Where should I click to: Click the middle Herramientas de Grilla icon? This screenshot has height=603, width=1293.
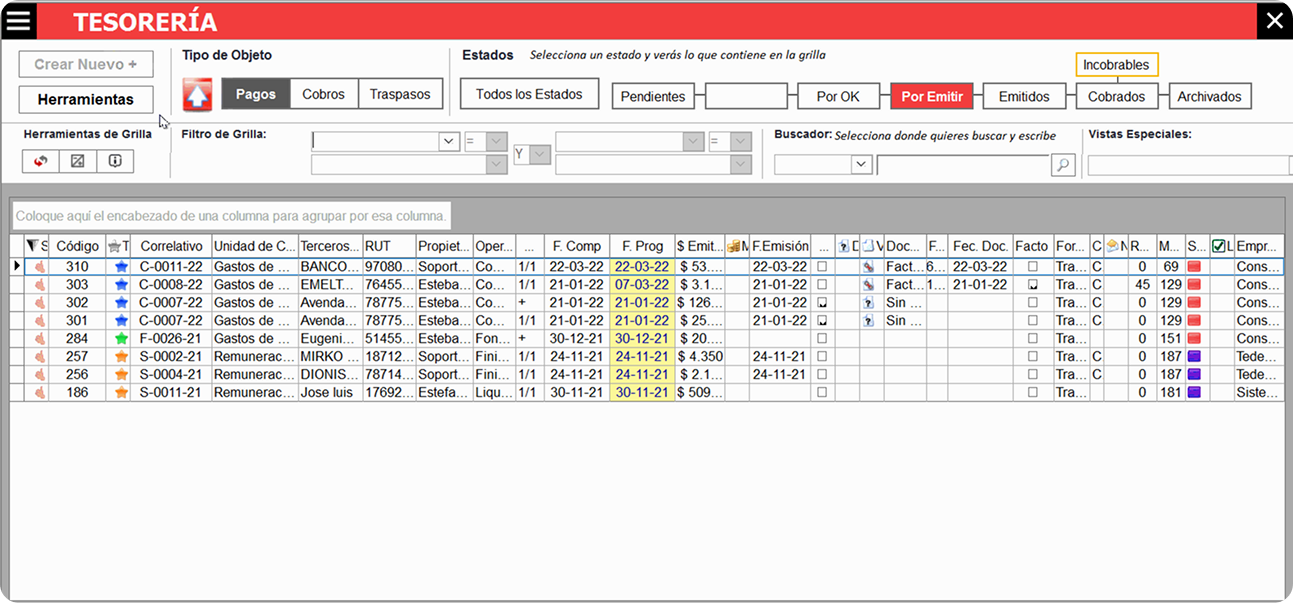78,161
